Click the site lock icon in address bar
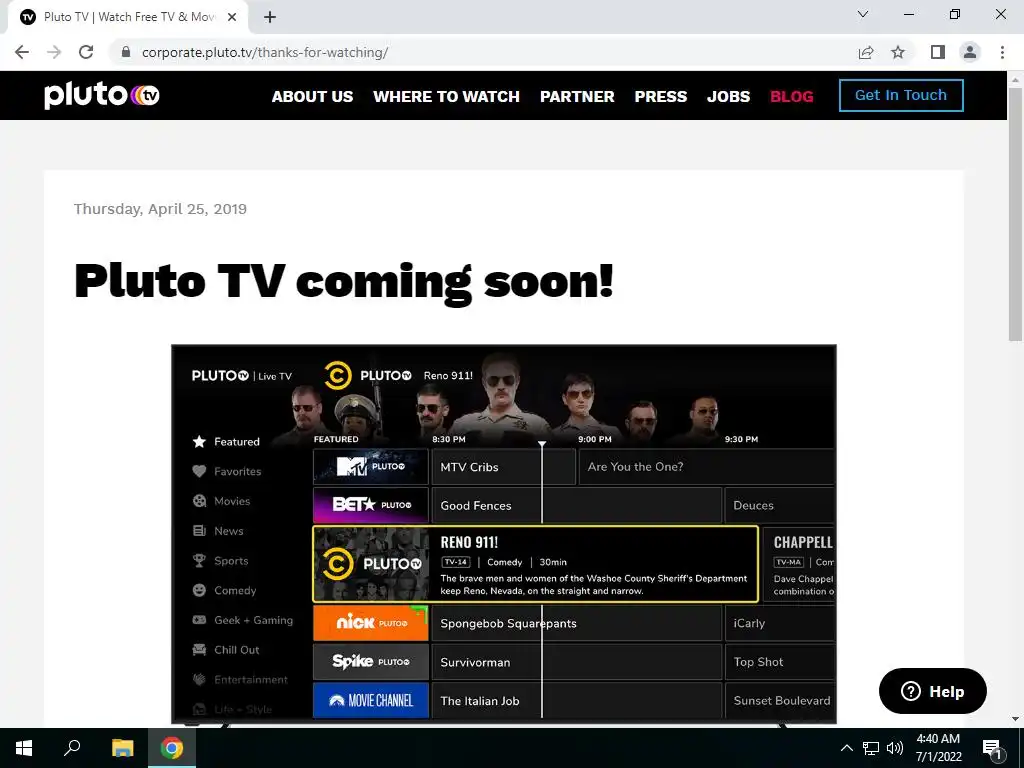This screenshot has height=768, width=1024. point(126,52)
